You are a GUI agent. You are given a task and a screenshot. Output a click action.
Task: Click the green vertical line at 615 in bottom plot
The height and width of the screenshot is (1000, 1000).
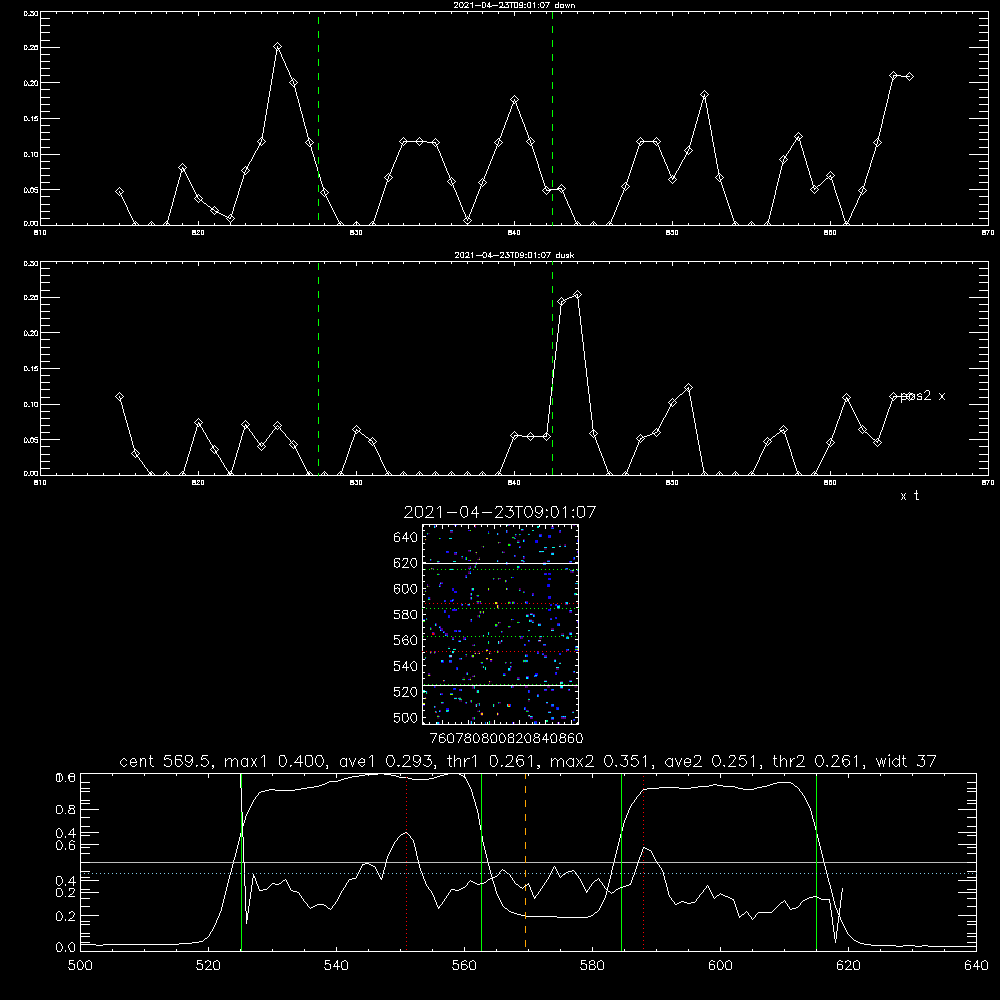(816, 861)
